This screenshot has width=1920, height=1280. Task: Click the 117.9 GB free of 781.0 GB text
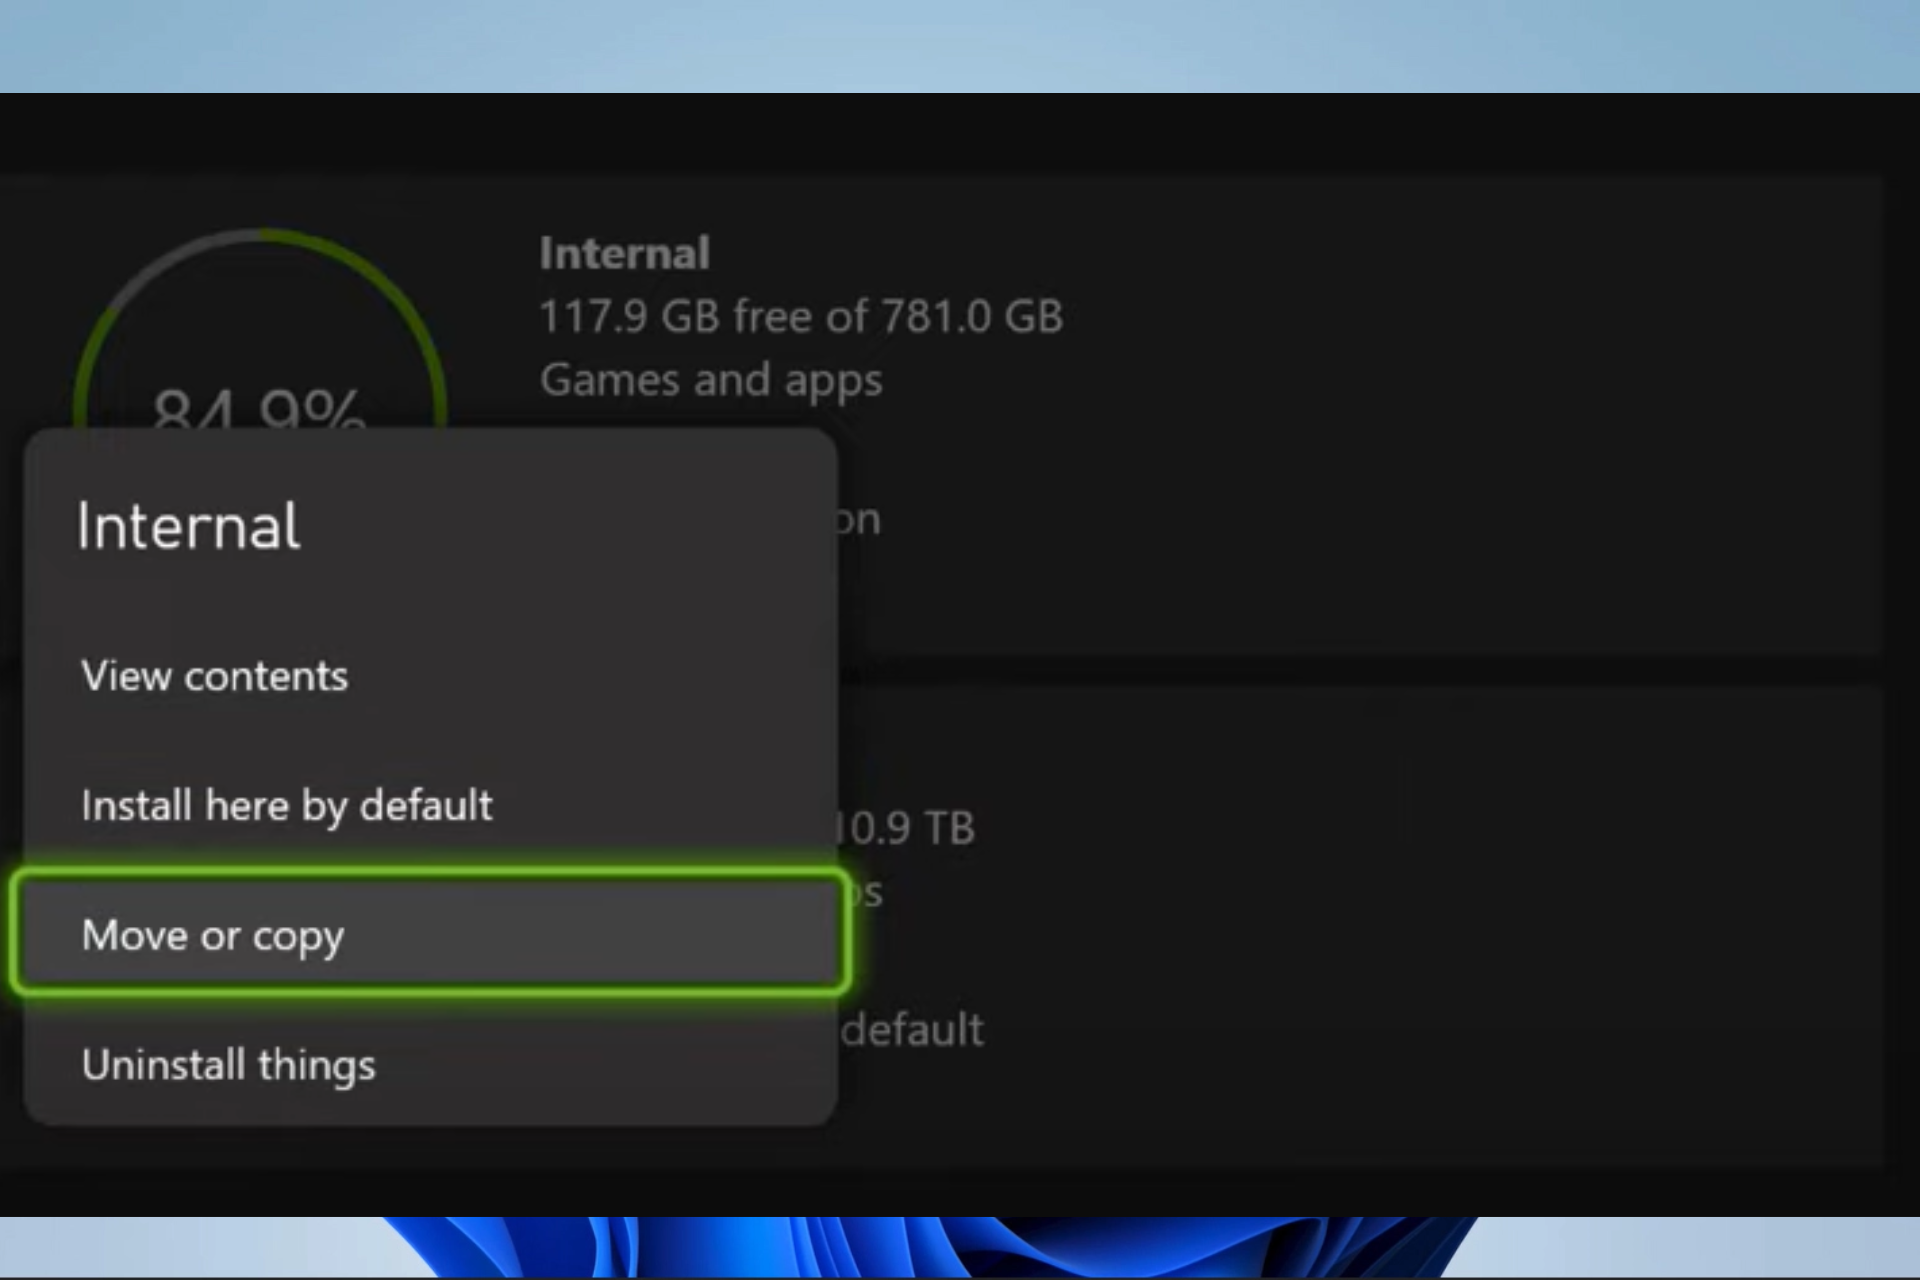click(801, 316)
